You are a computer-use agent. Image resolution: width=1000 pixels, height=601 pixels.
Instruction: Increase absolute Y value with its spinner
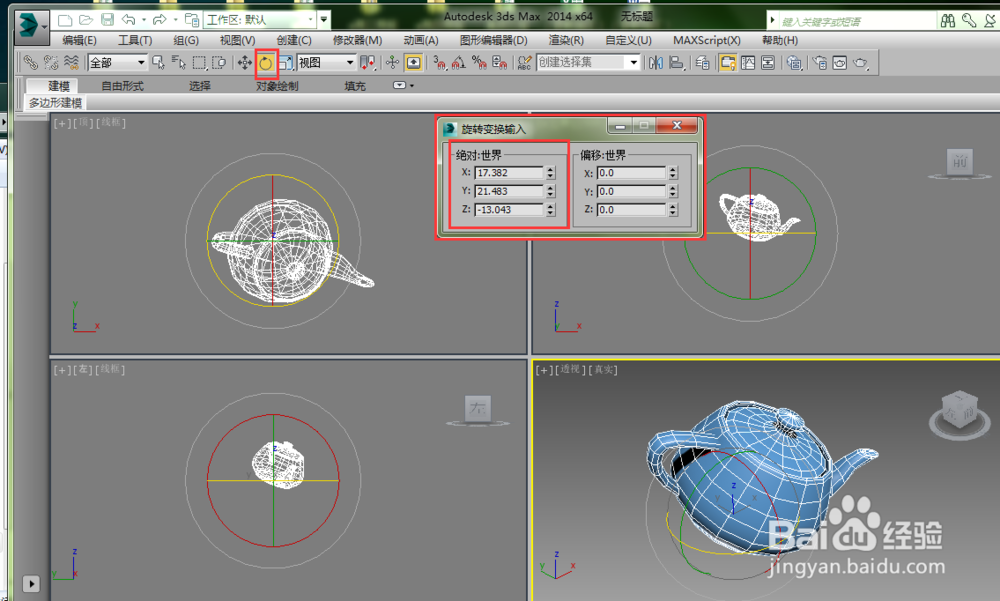(x=550, y=188)
